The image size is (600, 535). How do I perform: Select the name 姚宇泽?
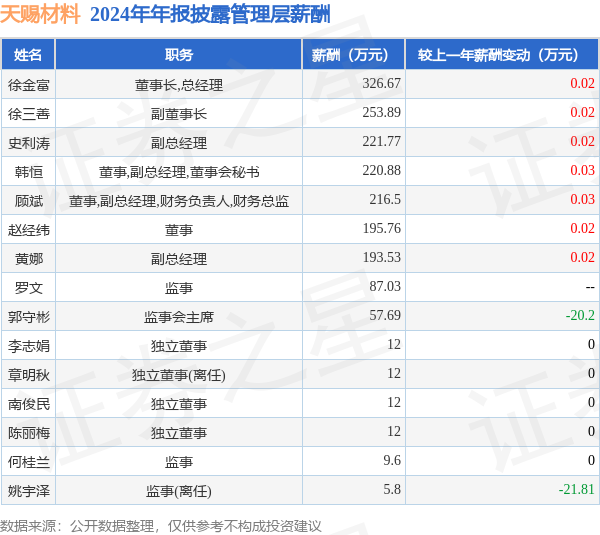click(29, 491)
